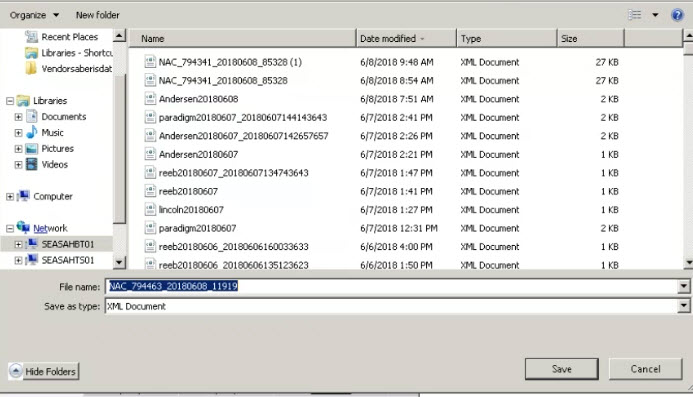Select file icon for reeb20180607_20180607134743643
Screen dimensions: 693x397
point(150,172)
